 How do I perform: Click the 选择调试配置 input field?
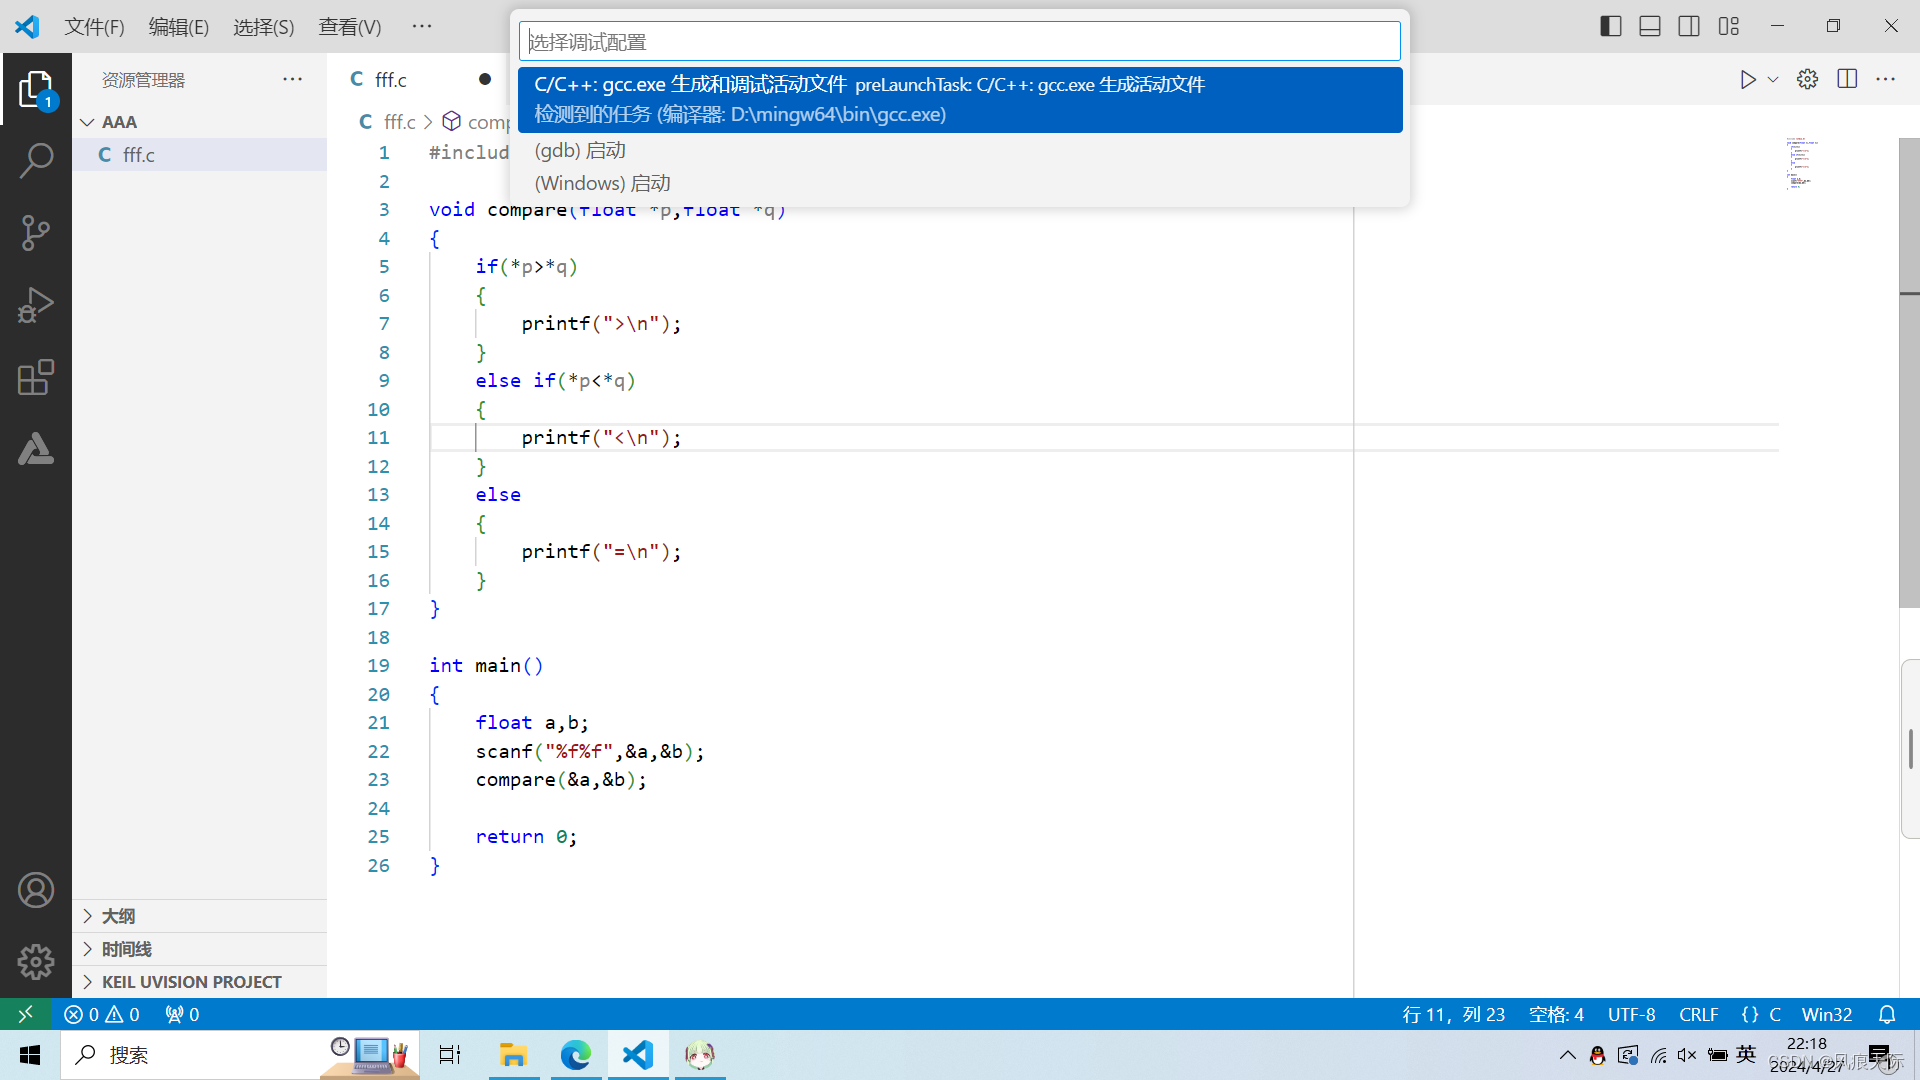pos(958,42)
